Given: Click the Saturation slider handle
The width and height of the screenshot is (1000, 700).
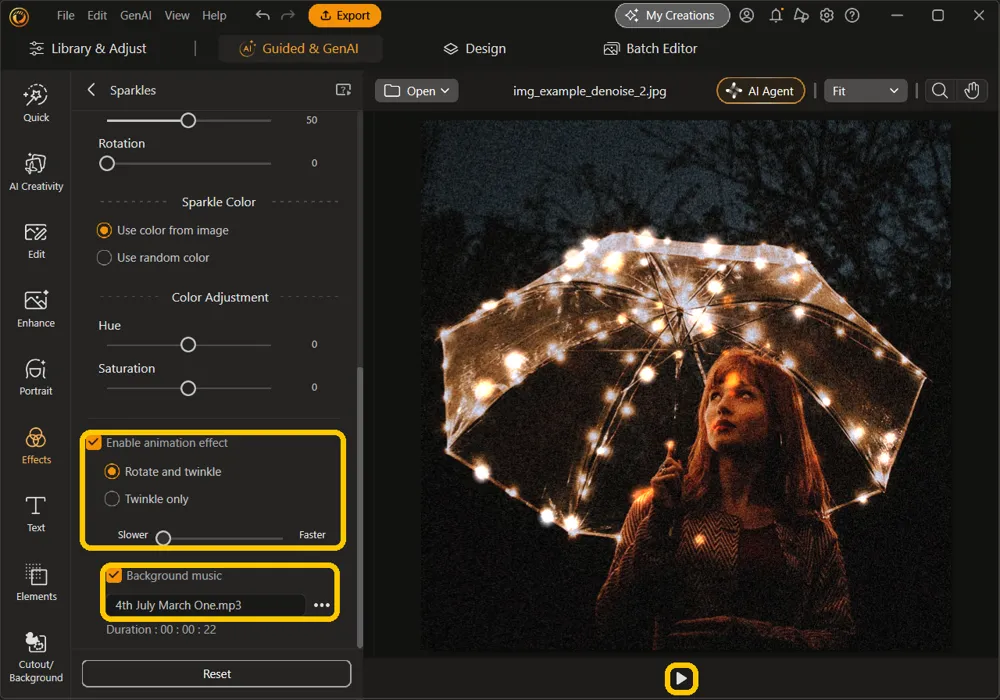Looking at the screenshot, I should click(188, 388).
